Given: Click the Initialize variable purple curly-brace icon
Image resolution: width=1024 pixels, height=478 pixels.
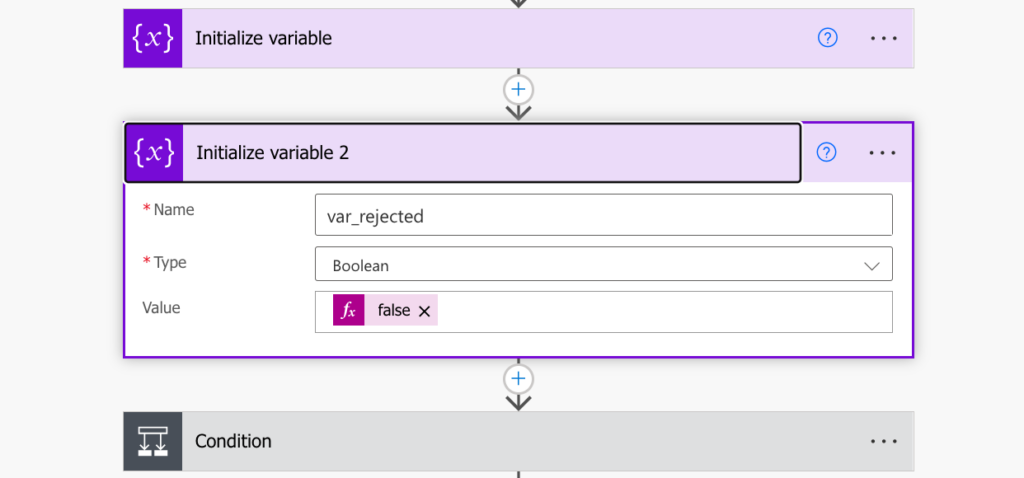Looking at the screenshot, I should pos(153,39).
